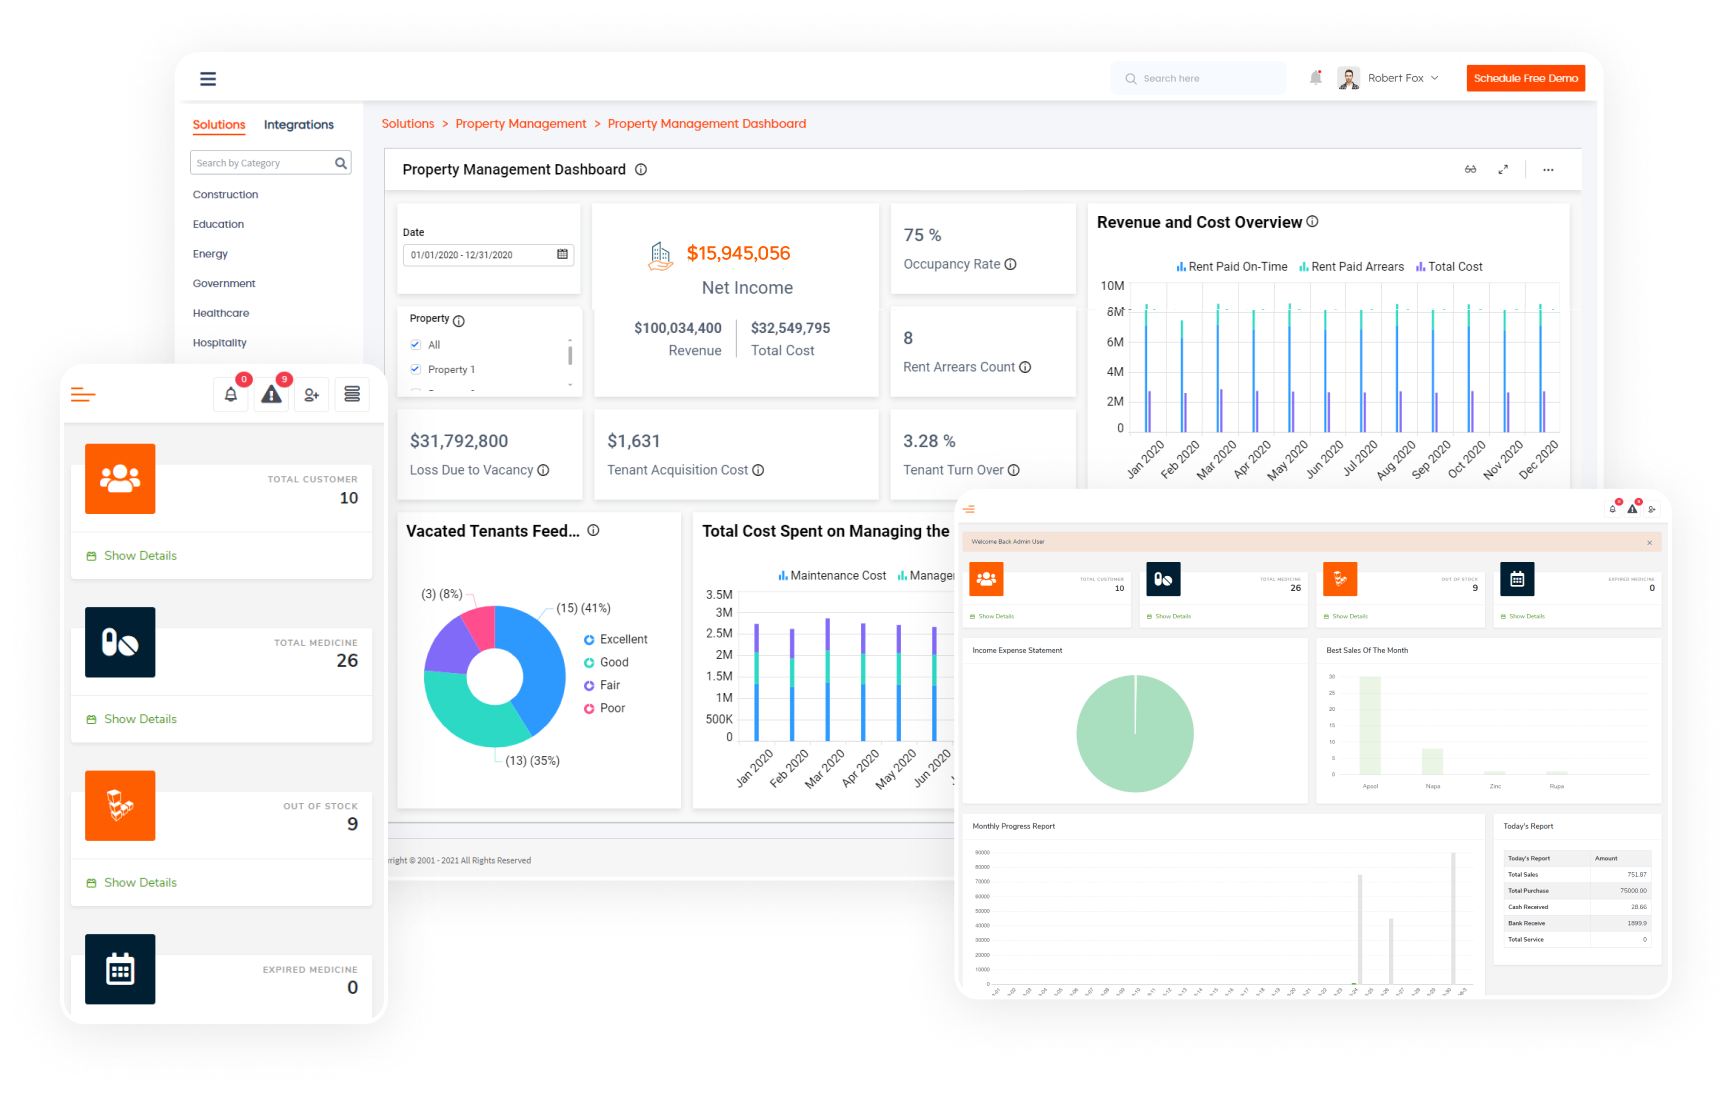The height and width of the screenshot is (1093, 1733).
Task: Click the Schedule Free Demo button
Action: click(x=1525, y=78)
